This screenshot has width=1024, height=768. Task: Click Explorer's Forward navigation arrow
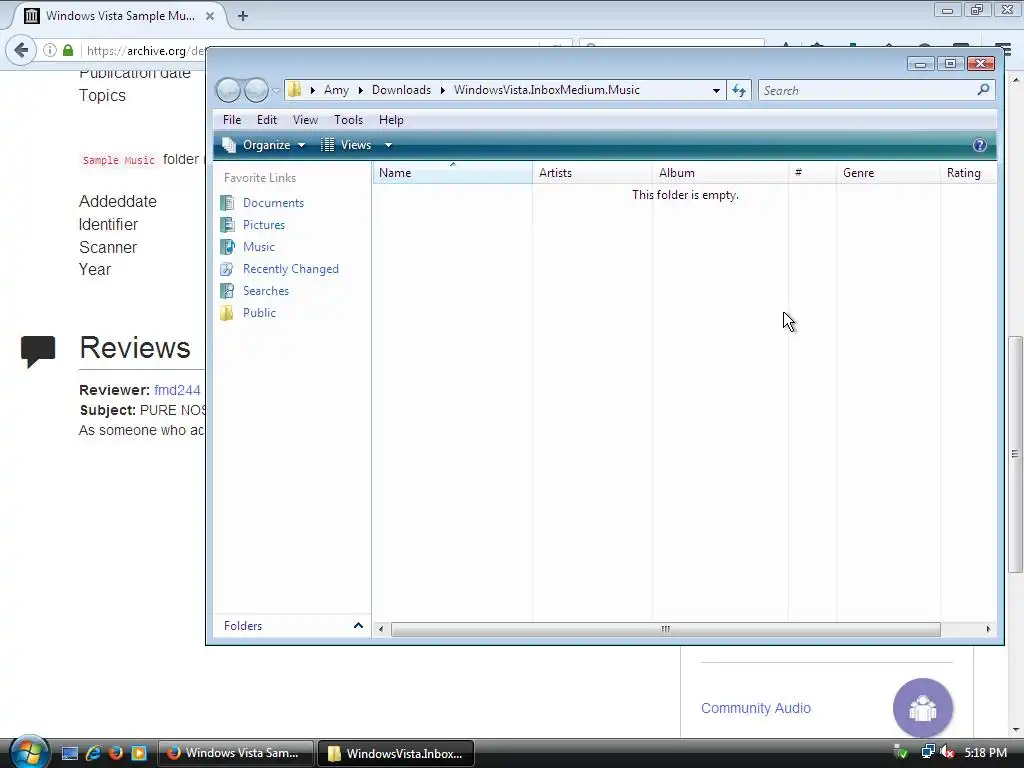256,90
